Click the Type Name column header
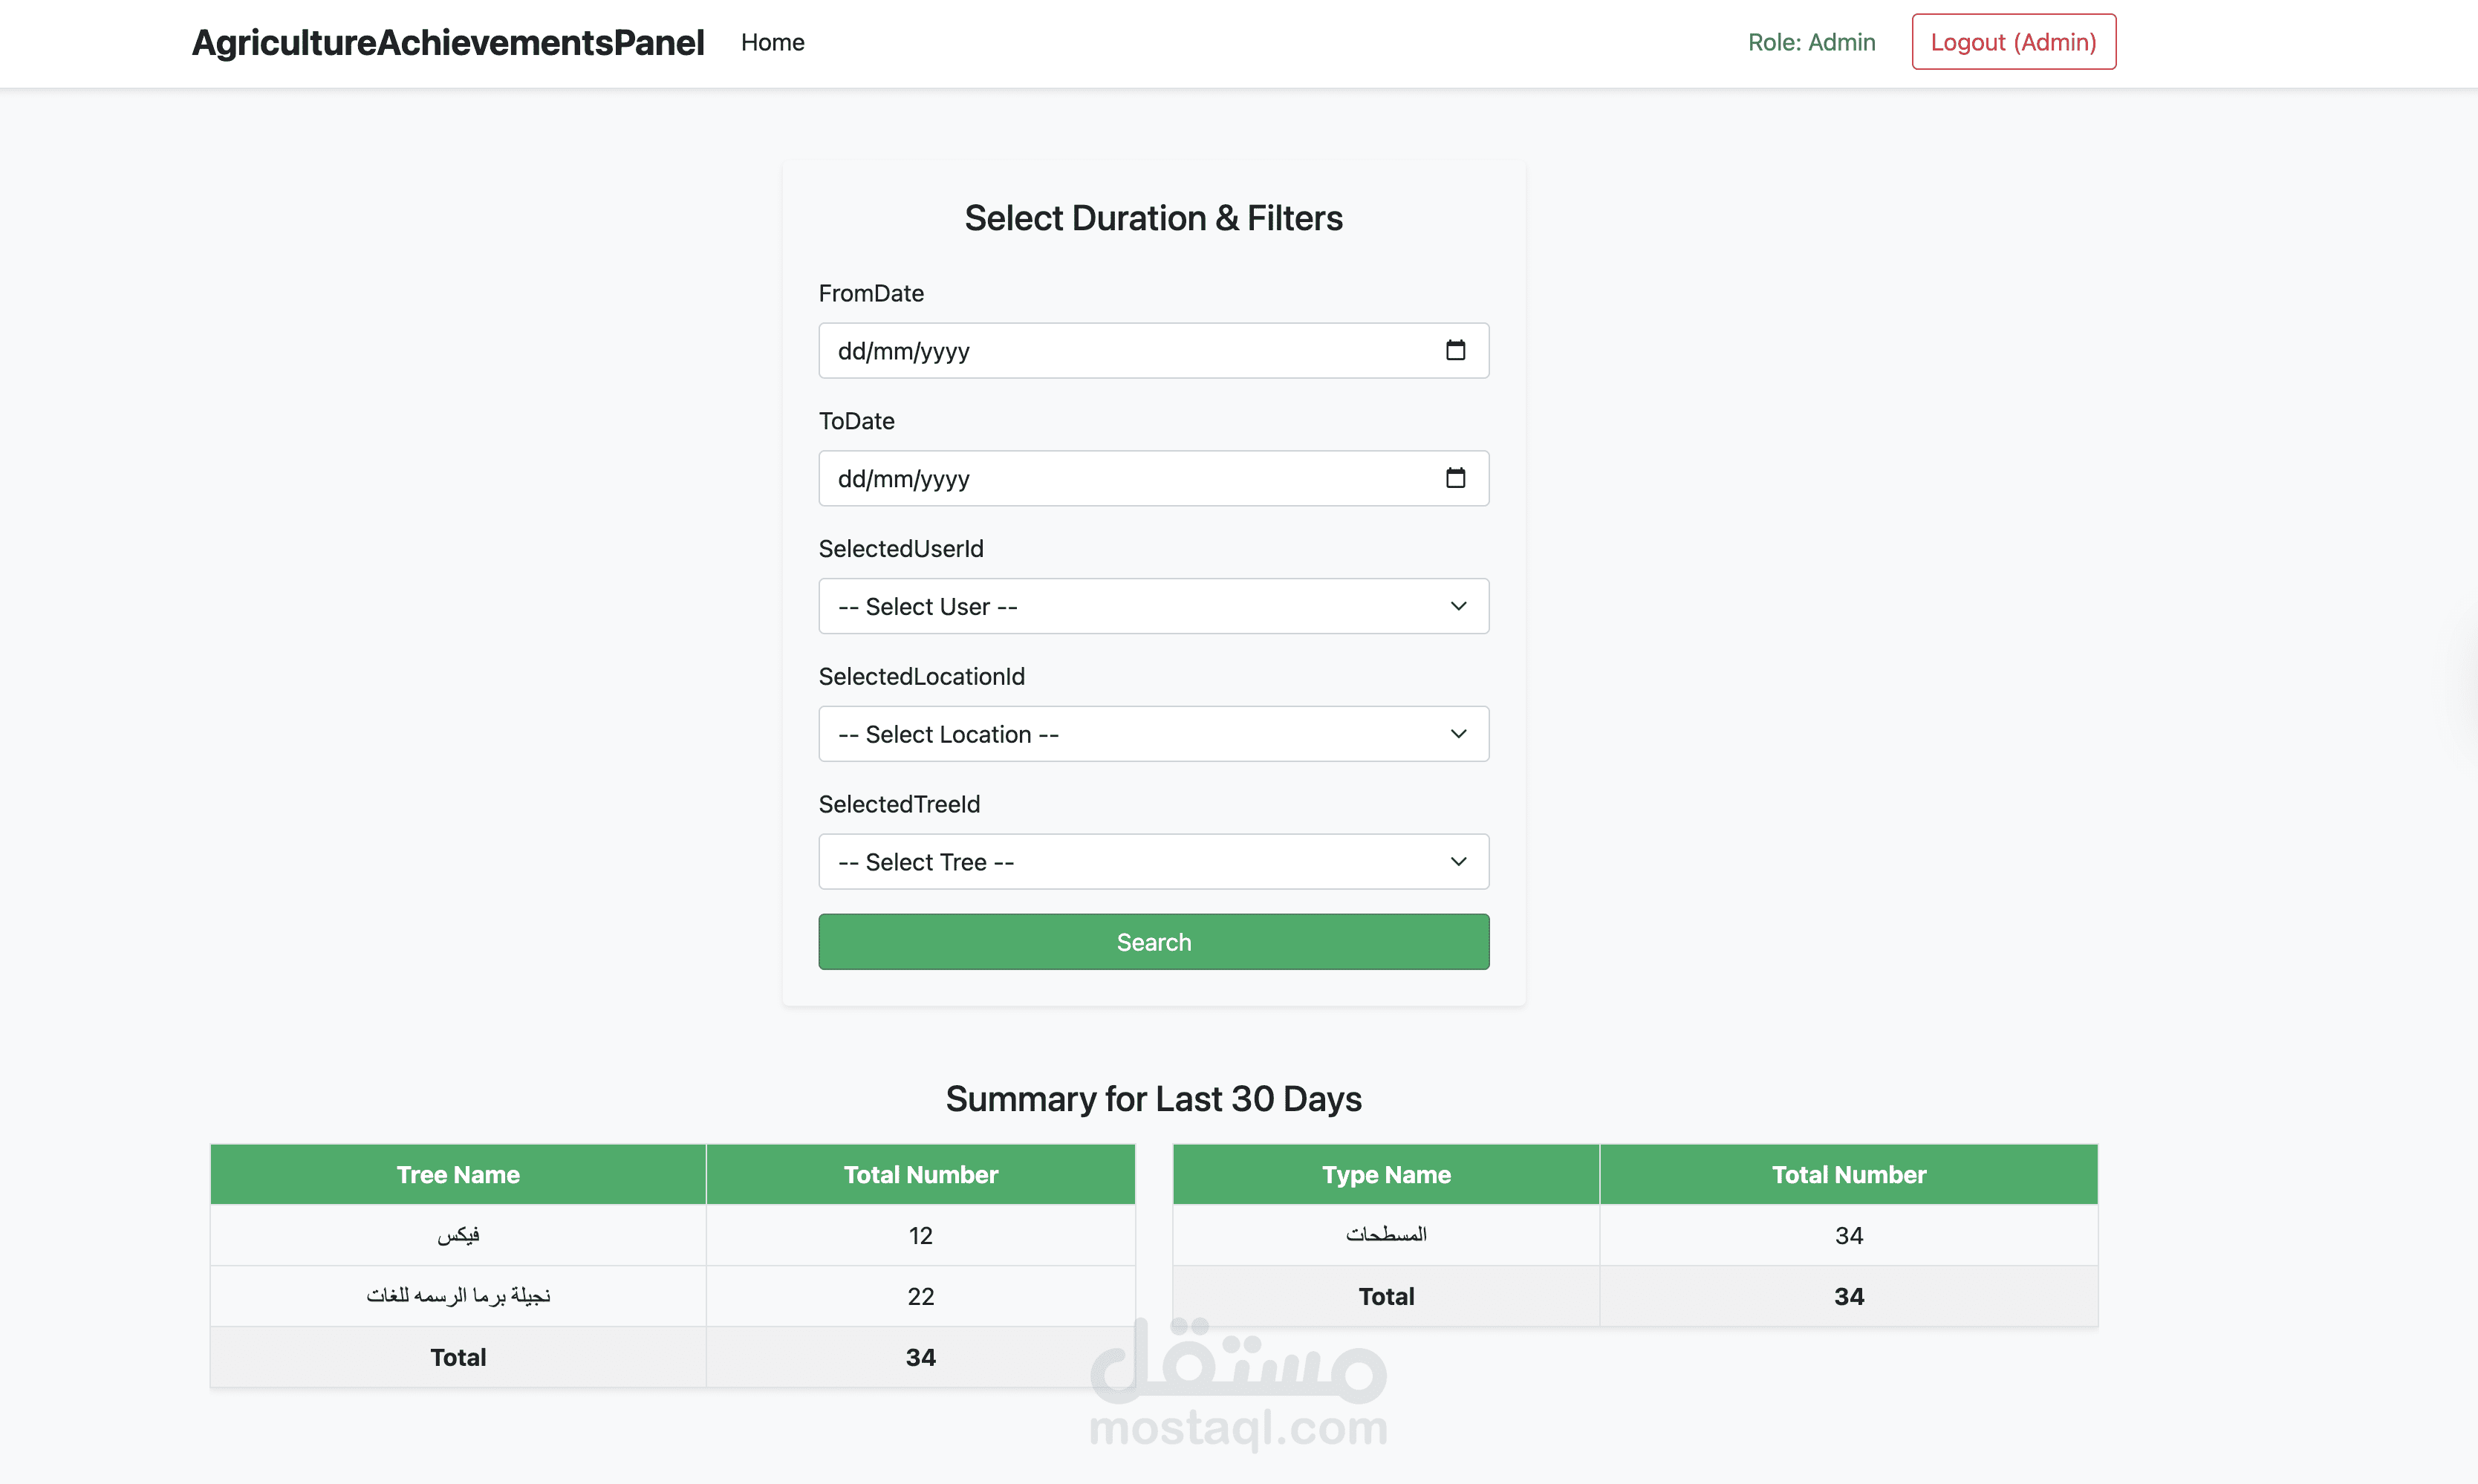Screen dimensions: 2478x1484 [1386, 1175]
